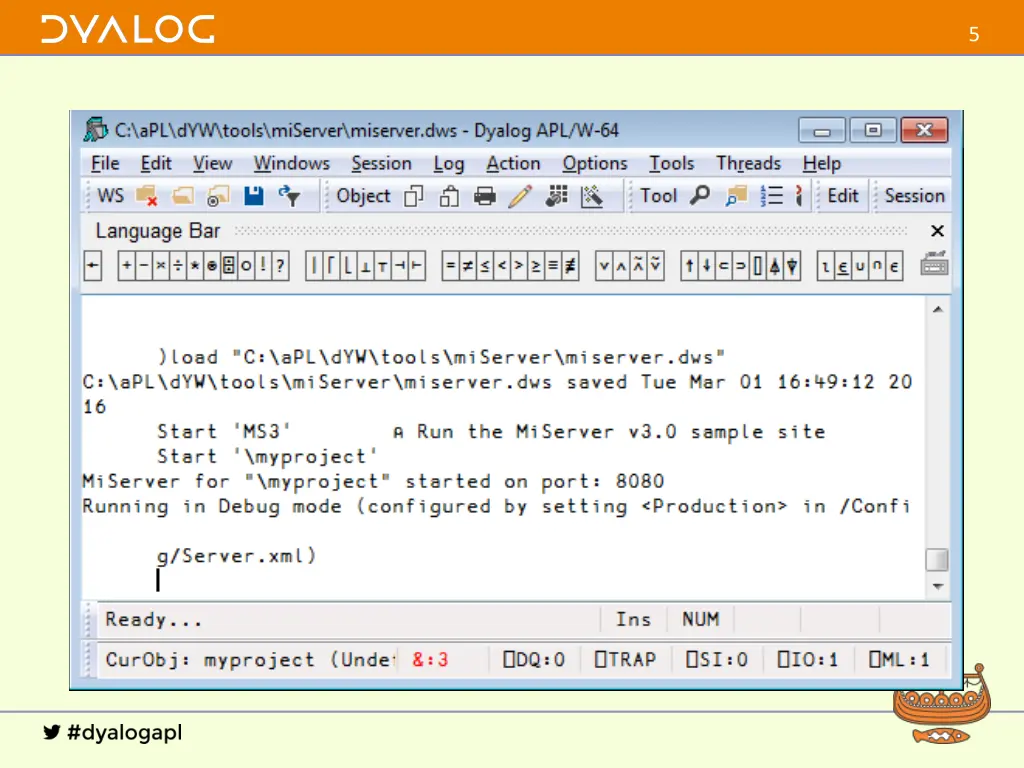Image resolution: width=1024 pixels, height=768 pixels.
Task: Insert the iota ⍳ glyph
Action: pos(826,266)
